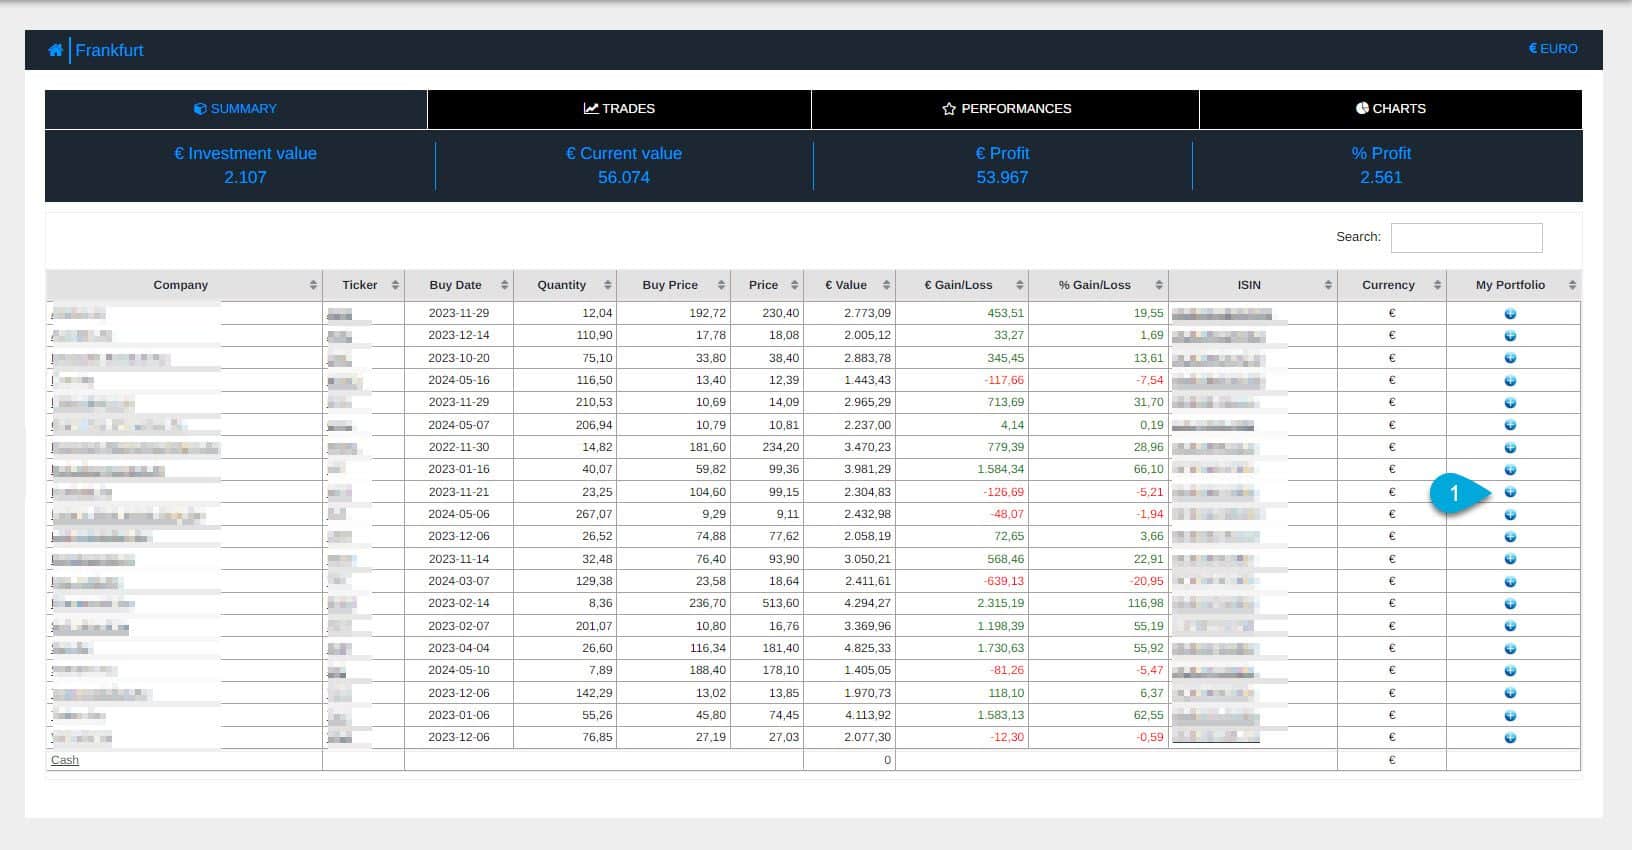Click the plus icon for the 2023-02-14 row
The width and height of the screenshot is (1632, 850).
pyautogui.click(x=1510, y=604)
